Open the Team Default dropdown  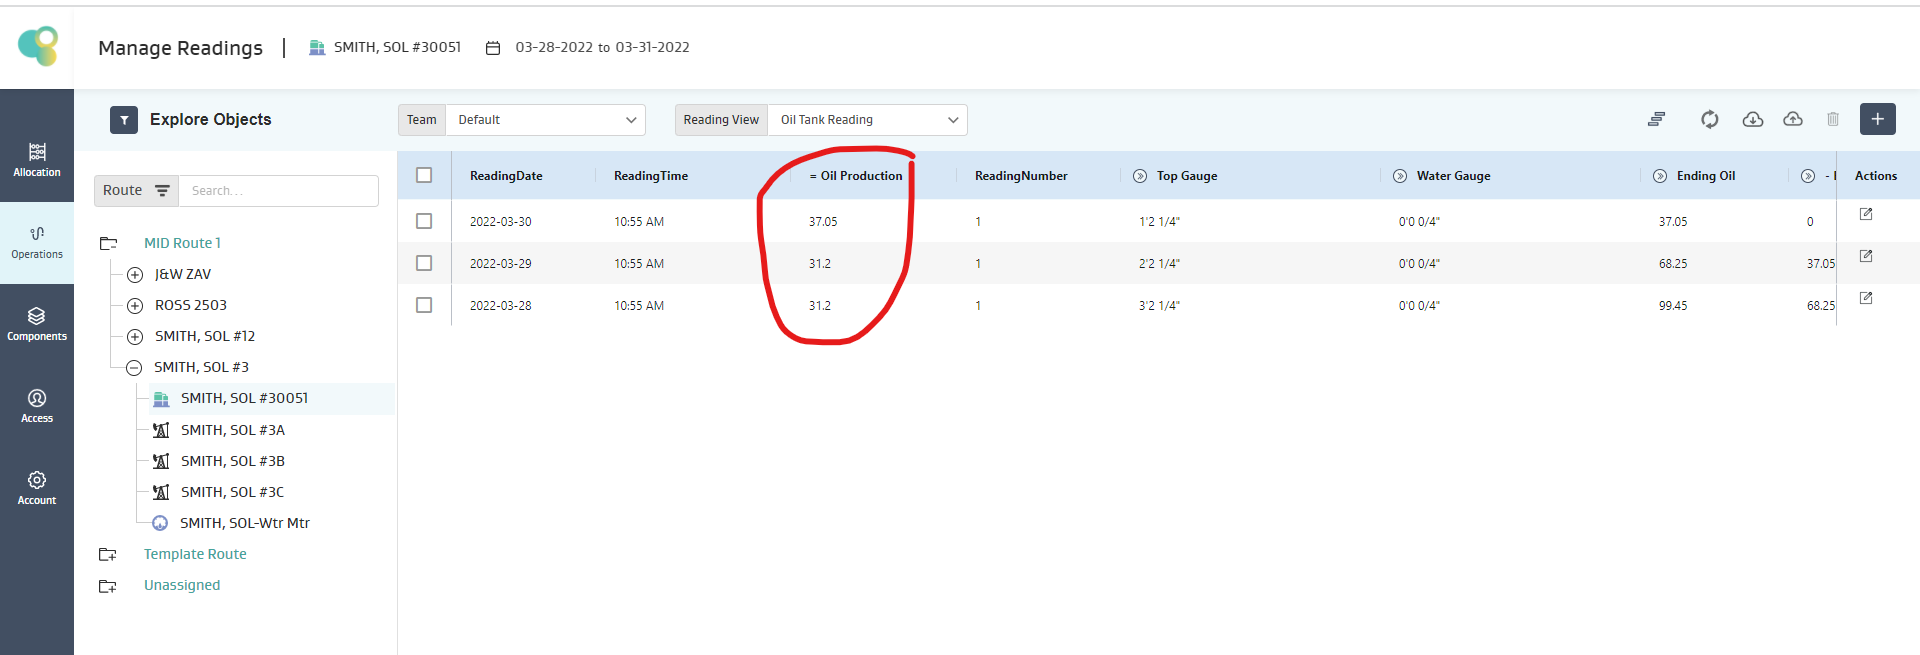pos(545,120)
